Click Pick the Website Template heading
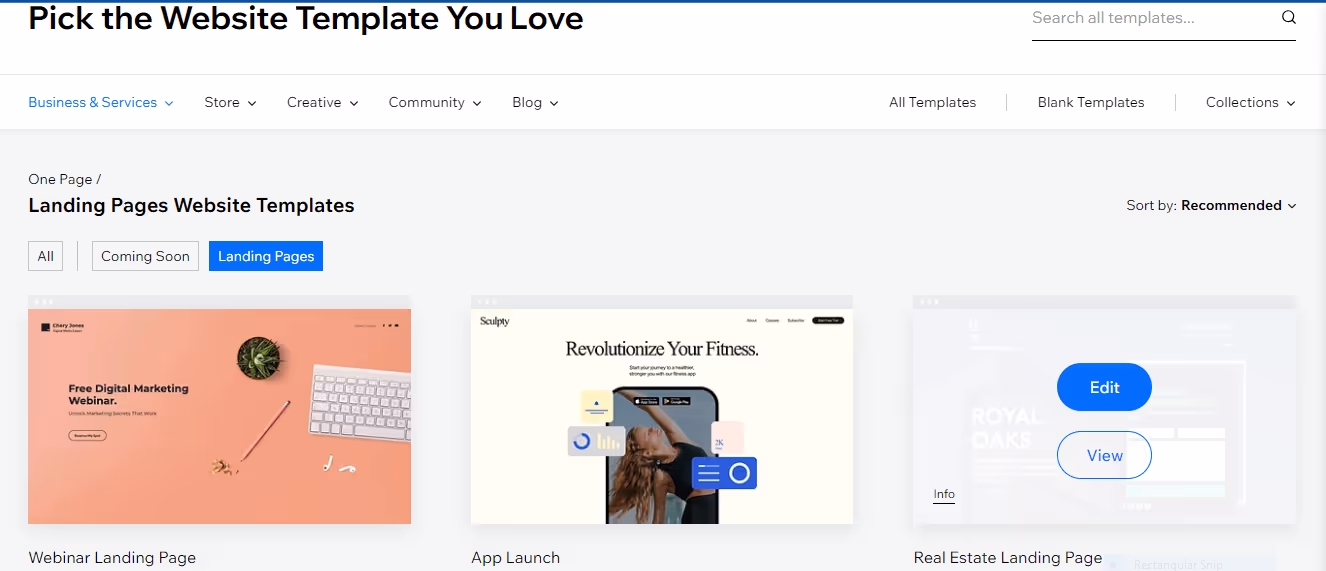 point(306,18)
